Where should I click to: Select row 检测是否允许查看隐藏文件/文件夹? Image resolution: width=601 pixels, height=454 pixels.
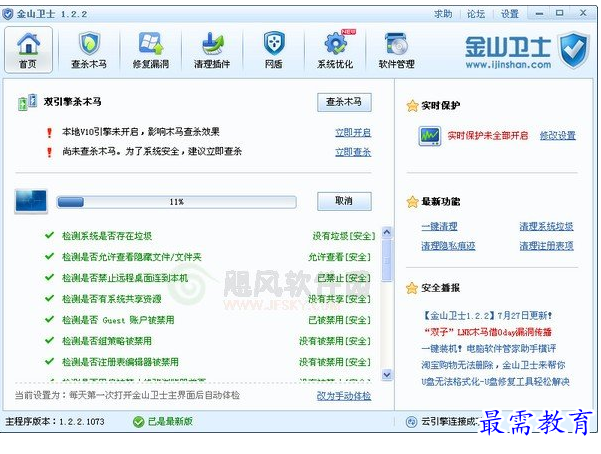tap(210, 257)
